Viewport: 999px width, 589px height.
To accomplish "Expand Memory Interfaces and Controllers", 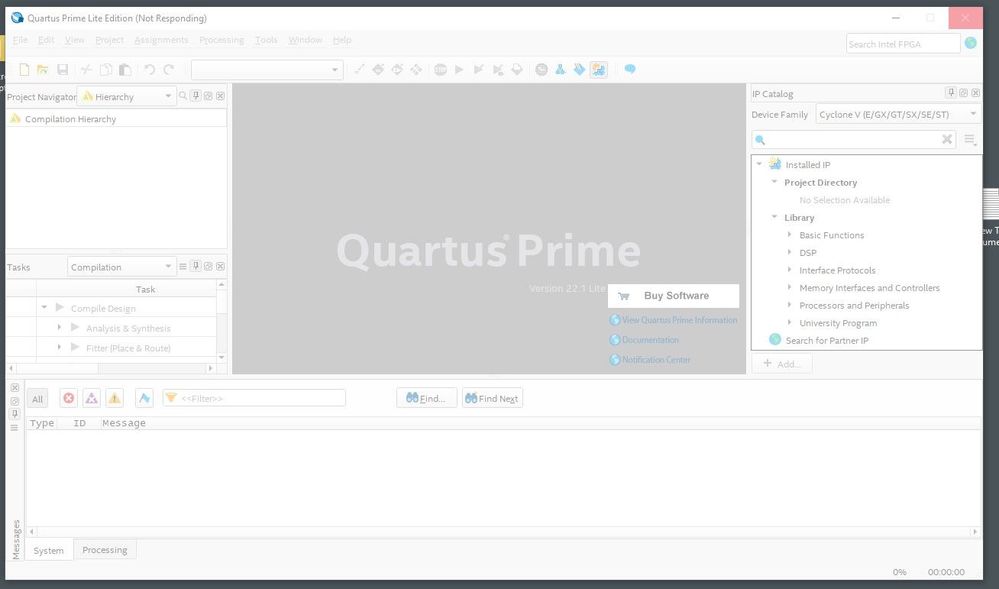I will [789, 287].
